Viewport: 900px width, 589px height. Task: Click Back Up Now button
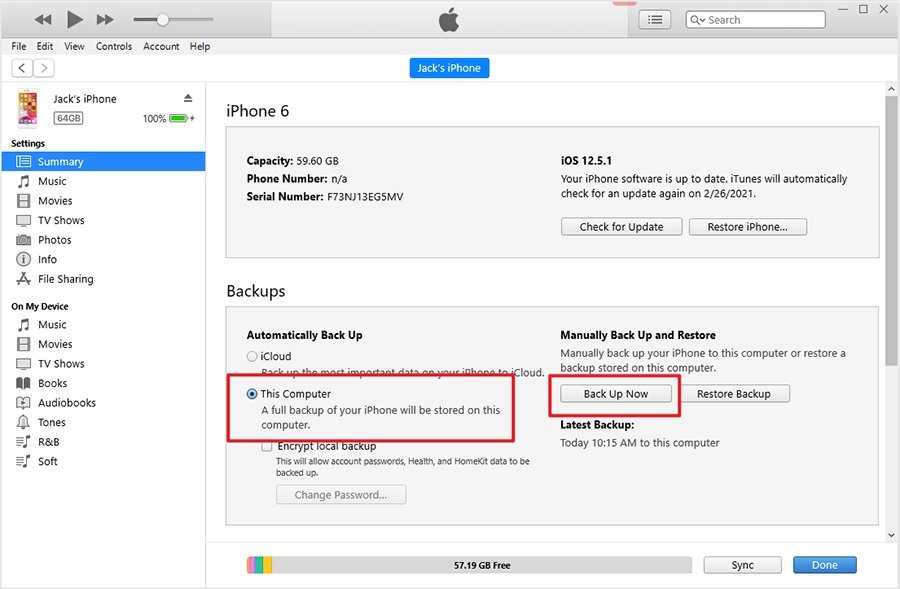pos(616,394)
